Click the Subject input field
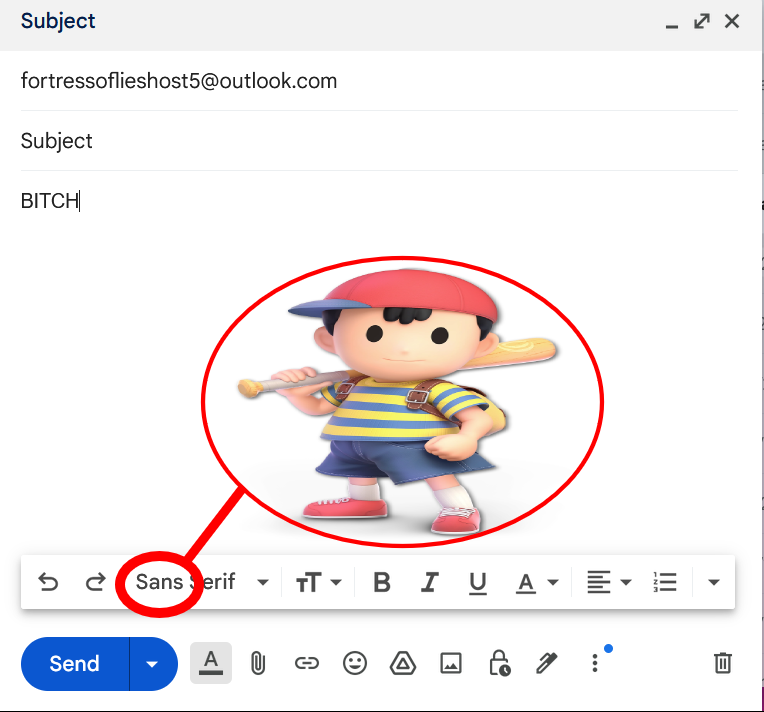764x712 pixels. pyautogui.click(x=379, y=141)
